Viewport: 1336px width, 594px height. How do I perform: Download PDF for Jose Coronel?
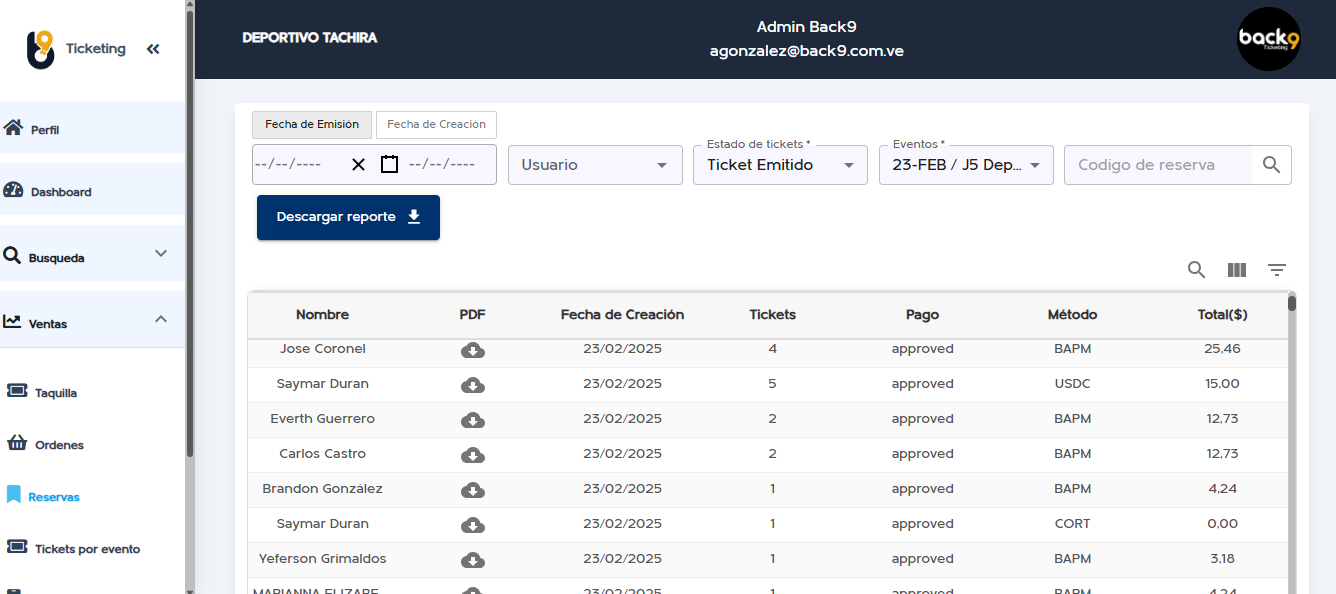tap(473, 350)
